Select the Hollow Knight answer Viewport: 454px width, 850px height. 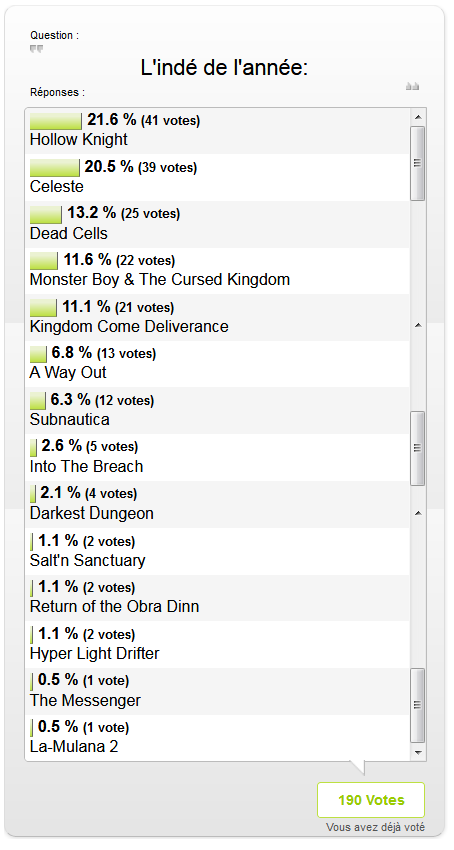(x=217, y=131)
